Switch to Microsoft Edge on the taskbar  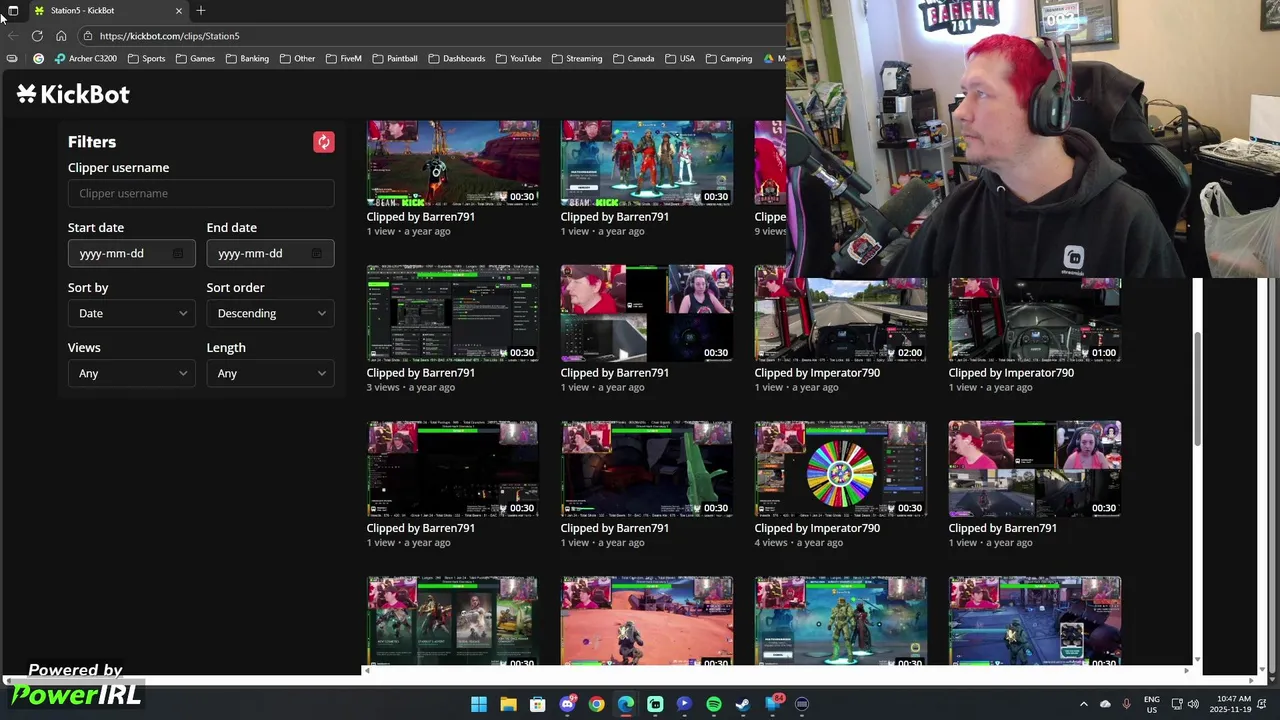tap(626, 704)
